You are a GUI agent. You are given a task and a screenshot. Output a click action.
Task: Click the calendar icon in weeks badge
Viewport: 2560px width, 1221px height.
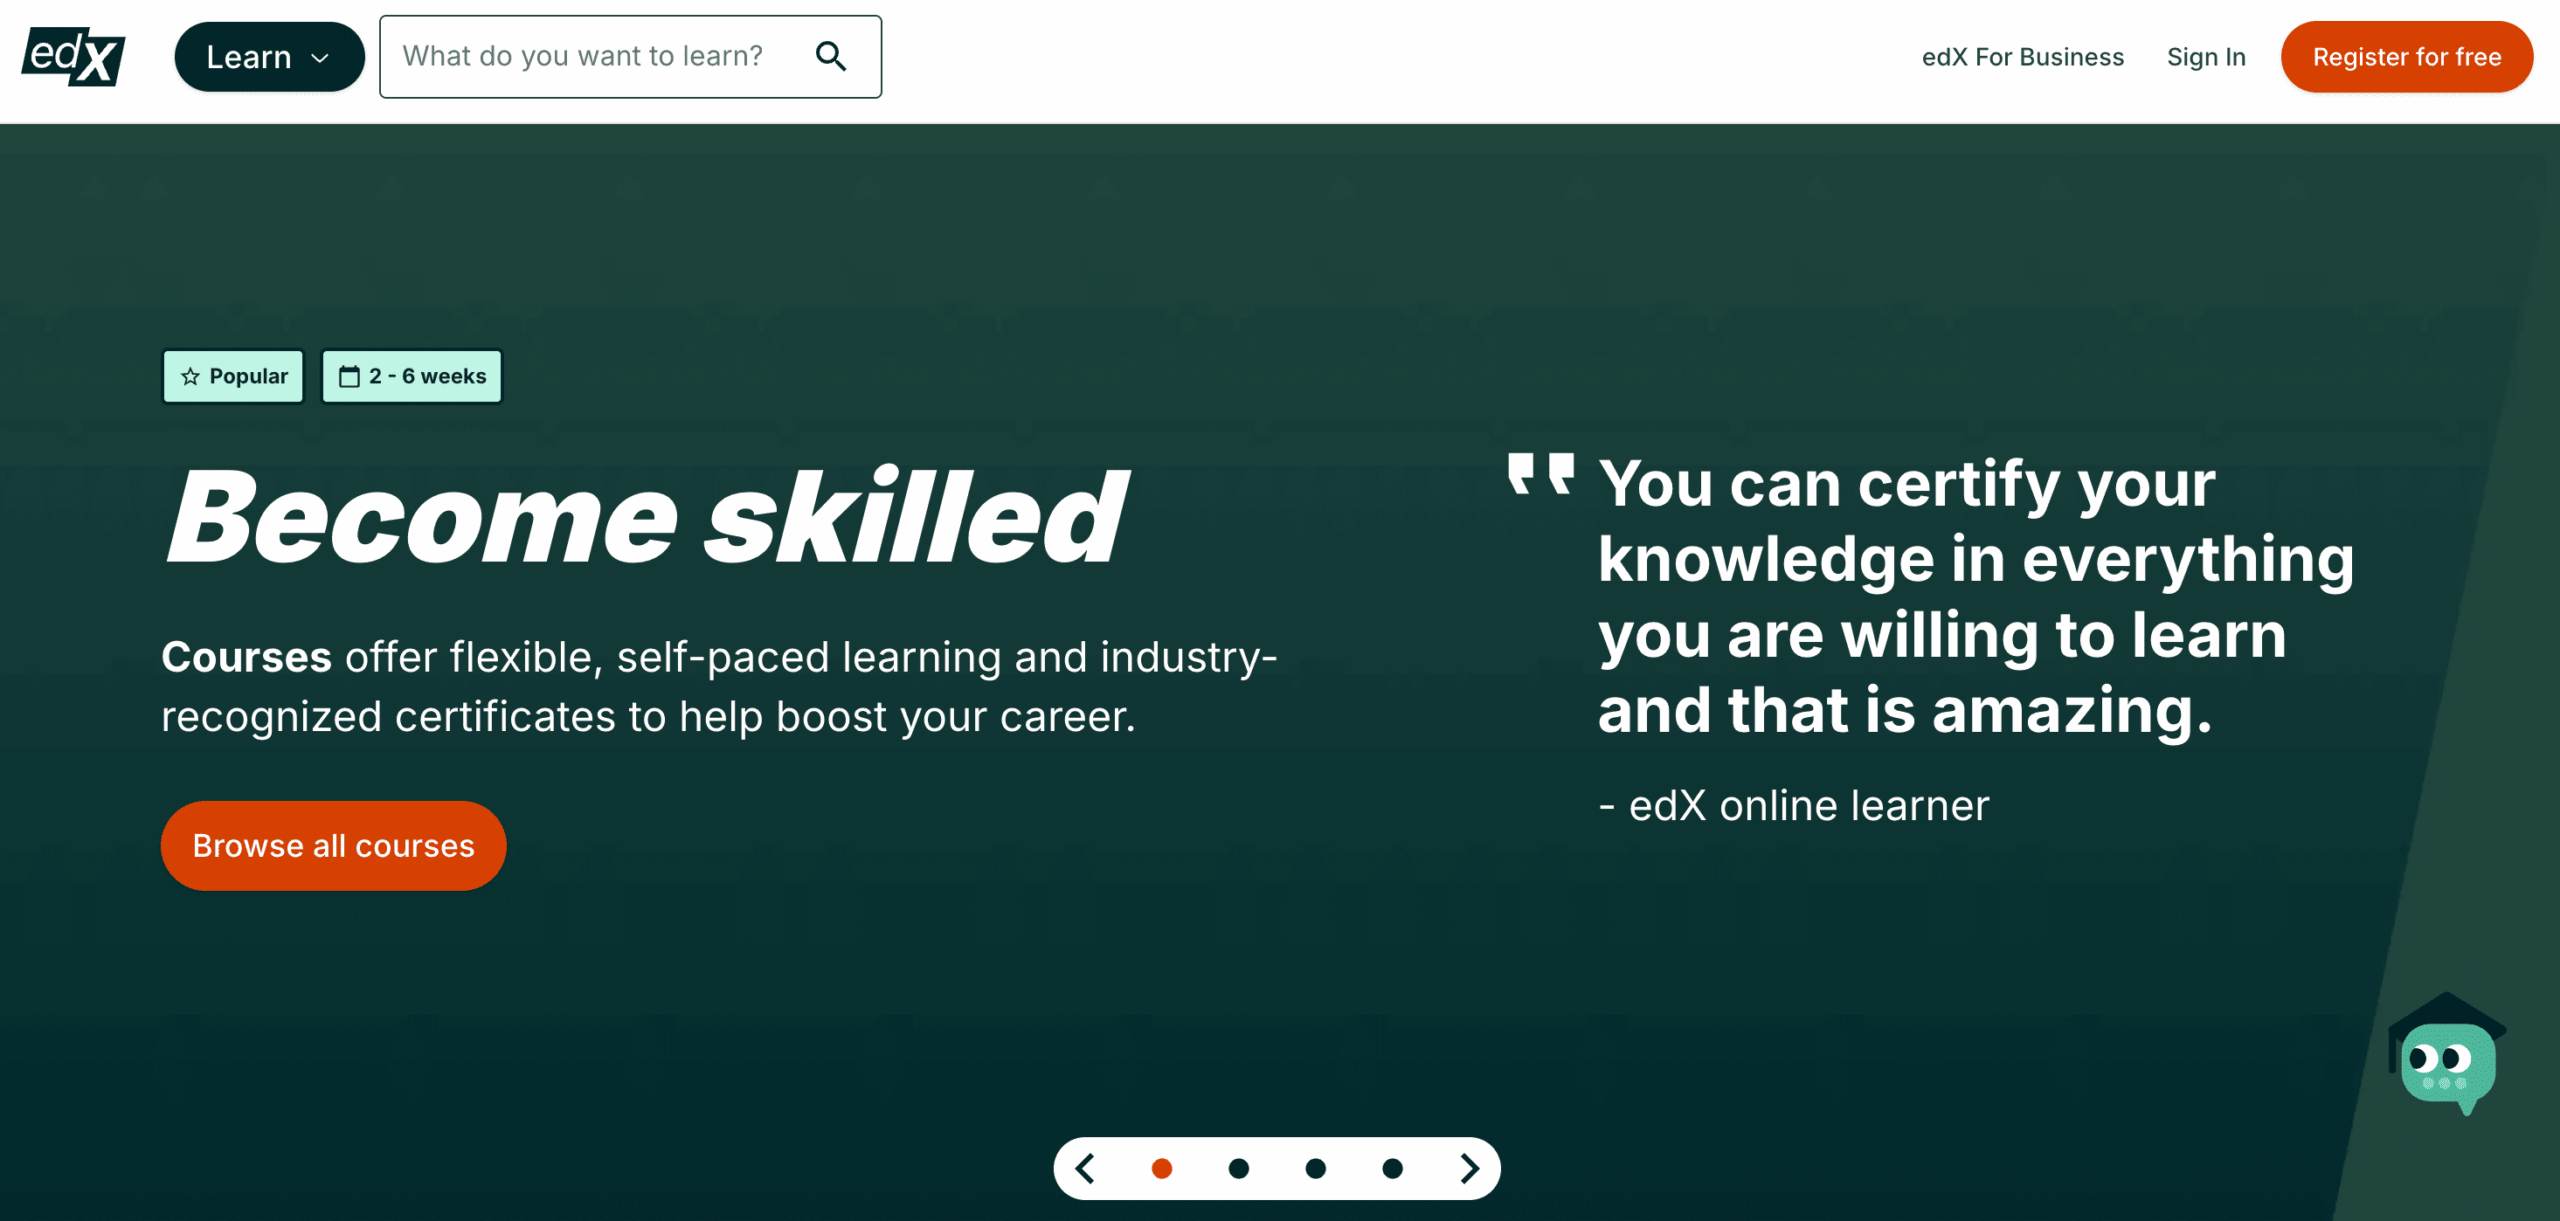349,377
